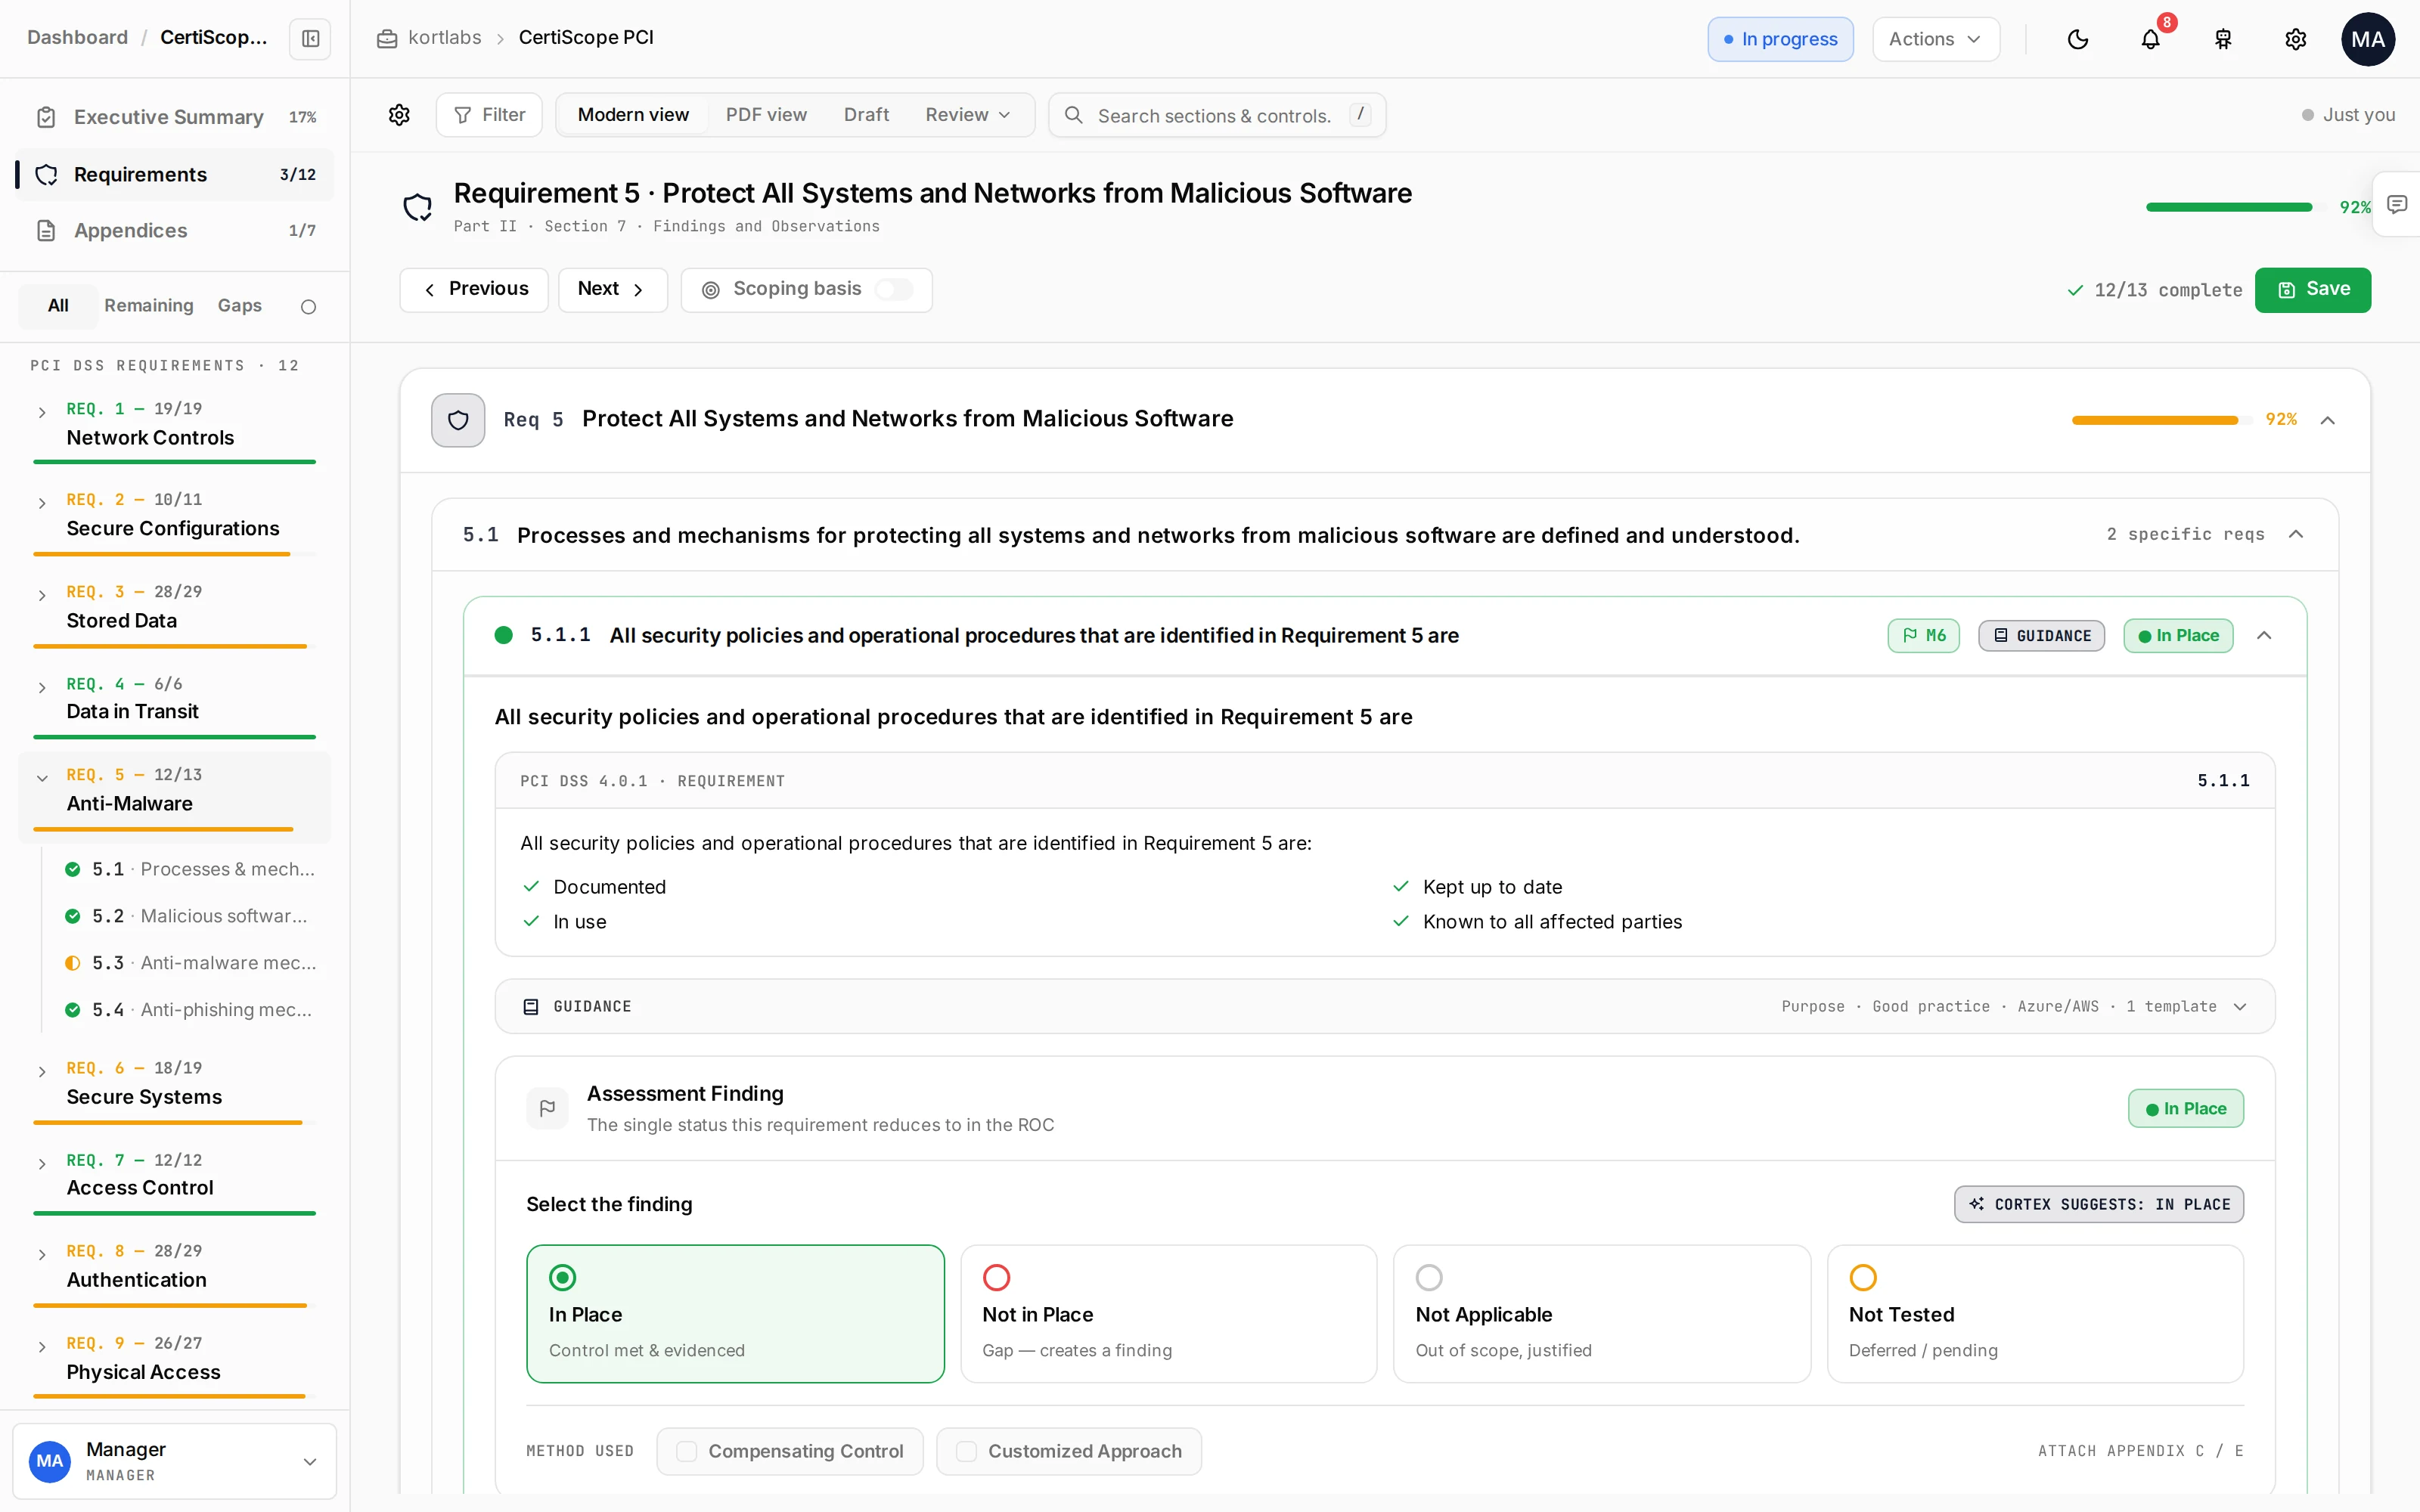Go to Previous requirement

coord(474,290)
